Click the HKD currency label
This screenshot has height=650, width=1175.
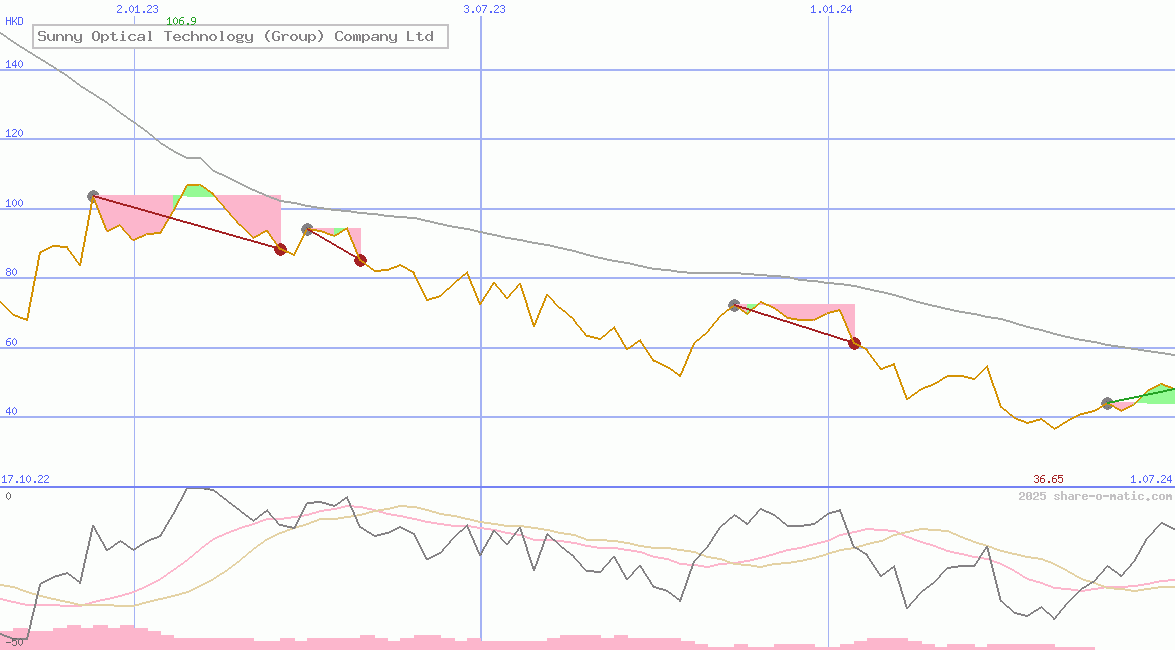[x=14, y=21]
